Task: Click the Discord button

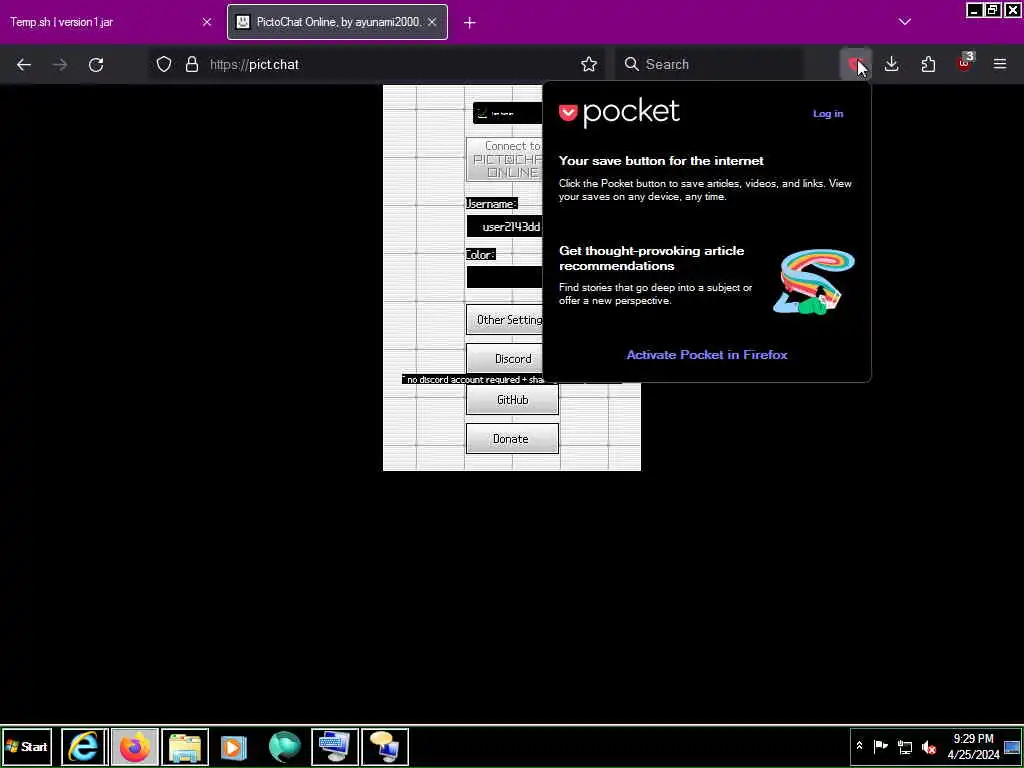Action: tap(504, 359)
